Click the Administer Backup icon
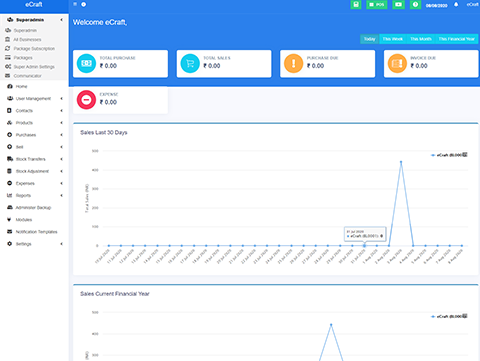The image size is (480, 361). coord(10,207)
